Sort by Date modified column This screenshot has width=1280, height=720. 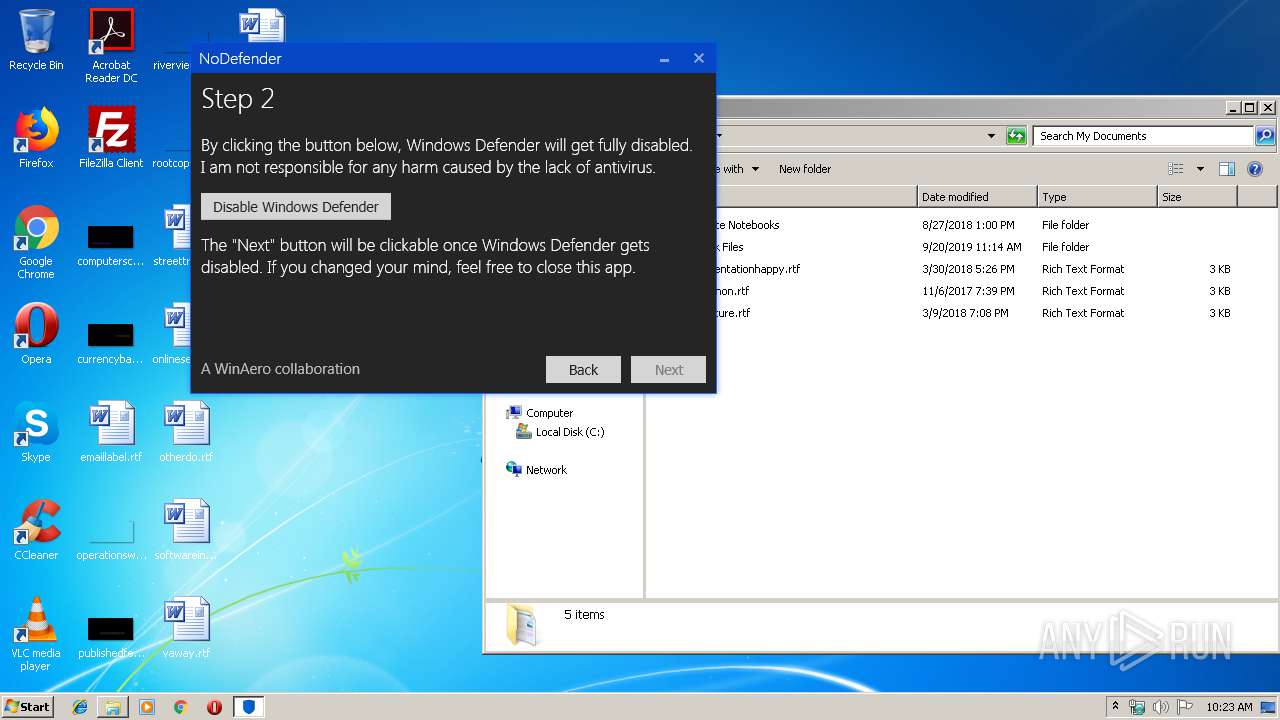pyautogui.click(x=977, y=197)
